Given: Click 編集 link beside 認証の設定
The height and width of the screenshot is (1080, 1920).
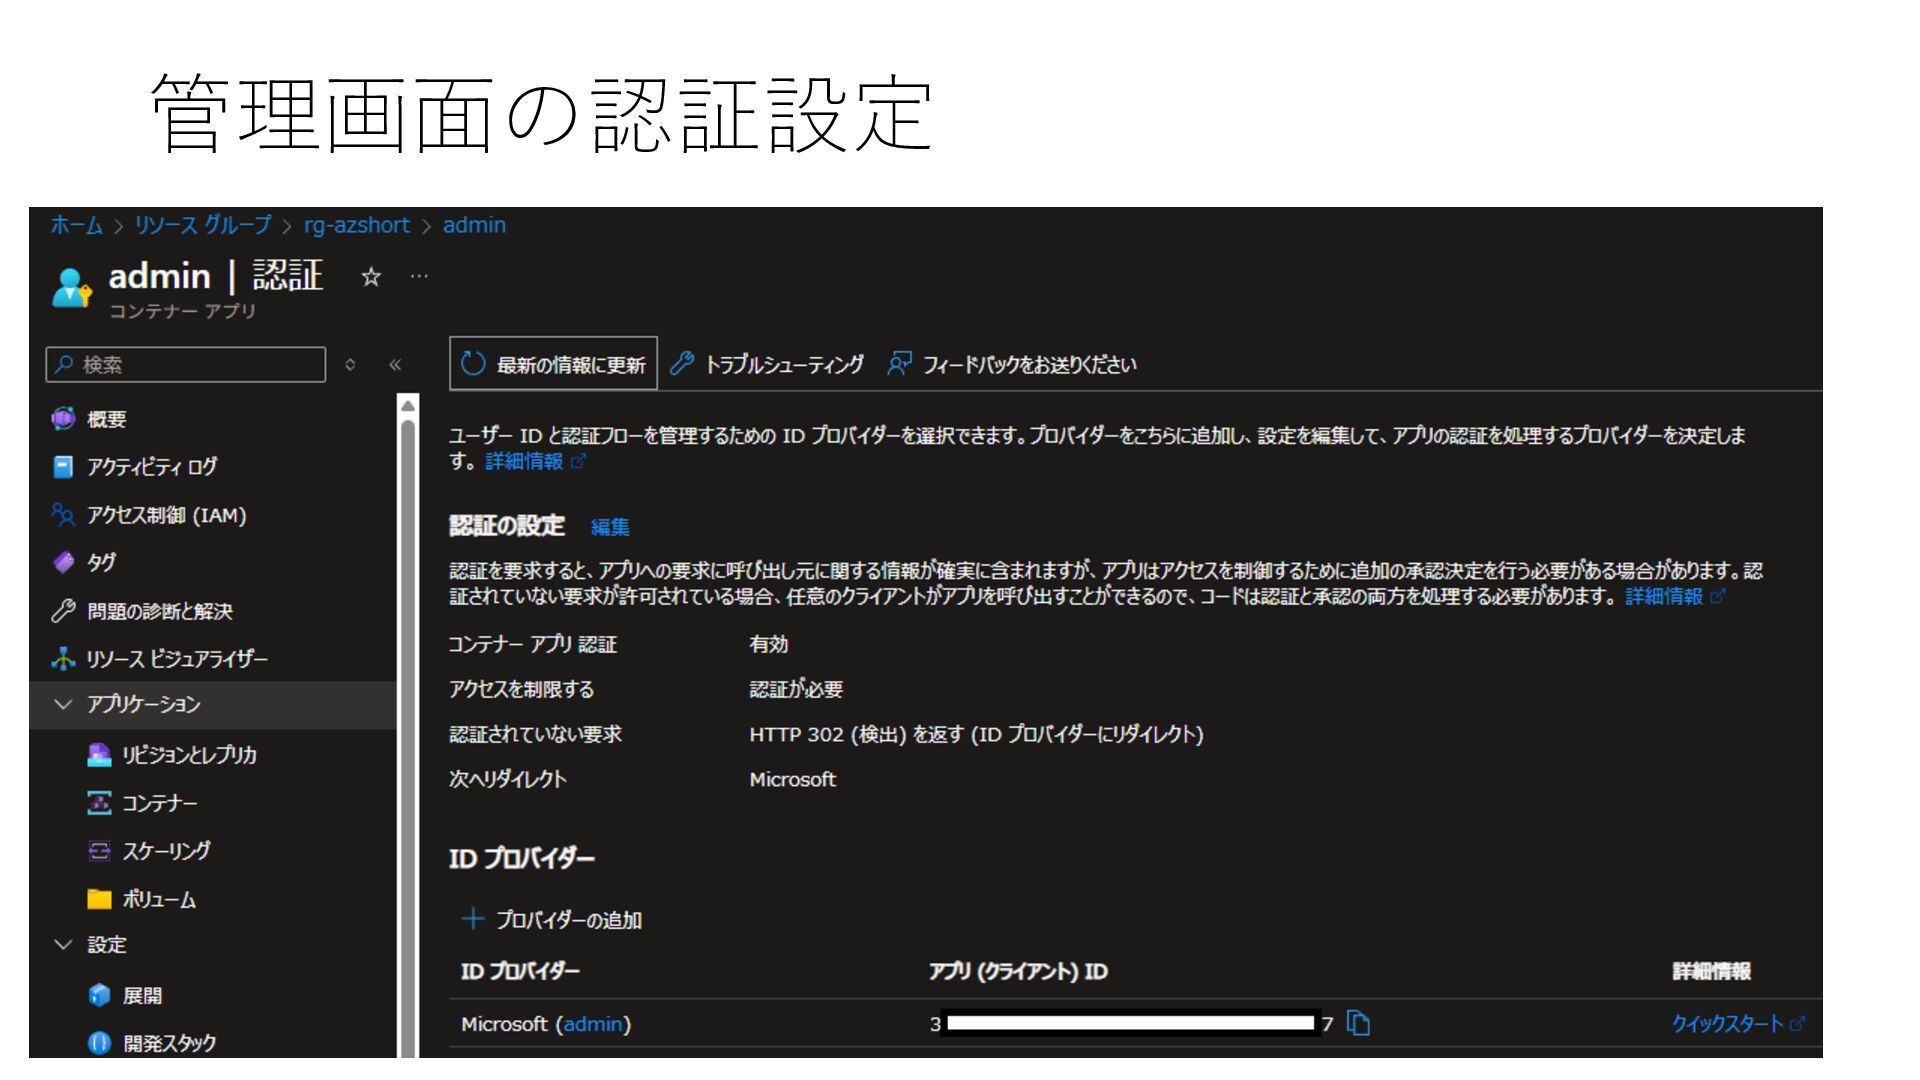Looking at the screenshot, I should pyautogui.click(x=610, y=527).
